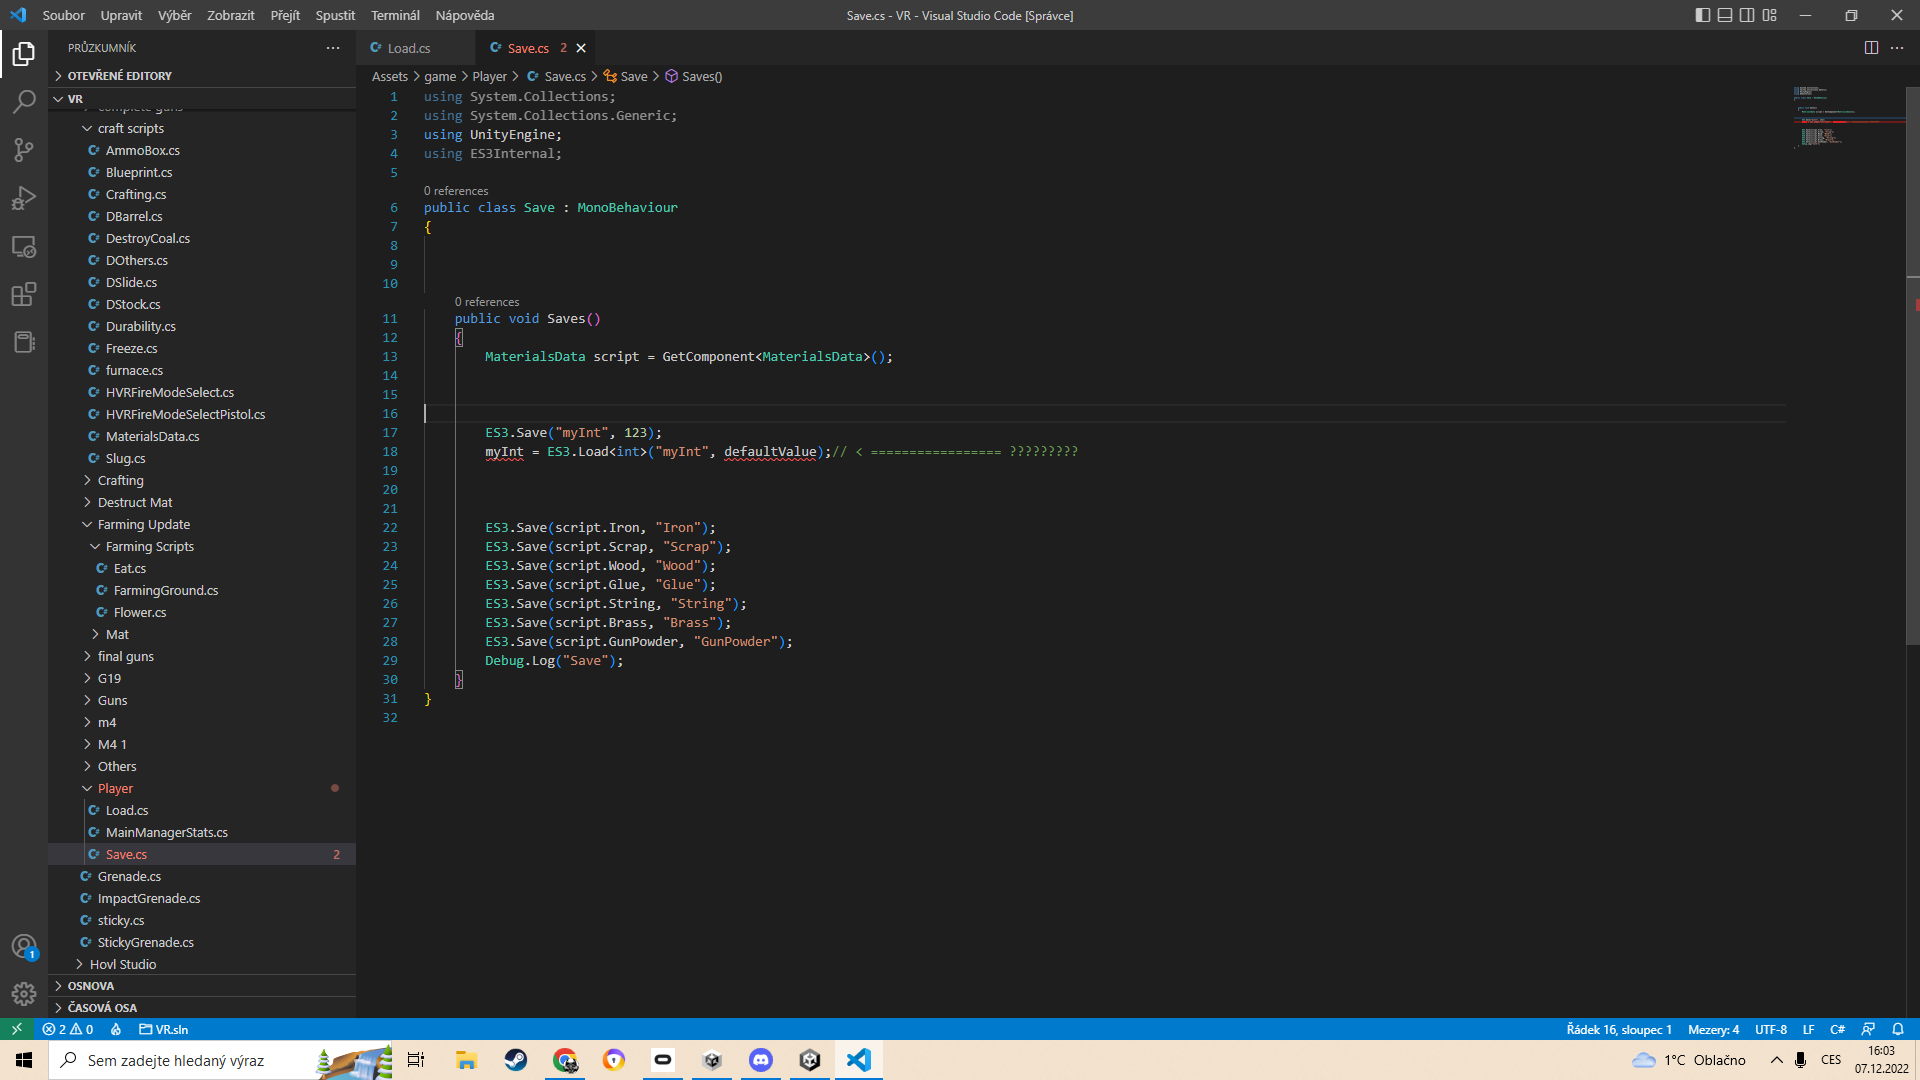
Task: Close the Save.cs editor tab
Action: coord(581,48)
